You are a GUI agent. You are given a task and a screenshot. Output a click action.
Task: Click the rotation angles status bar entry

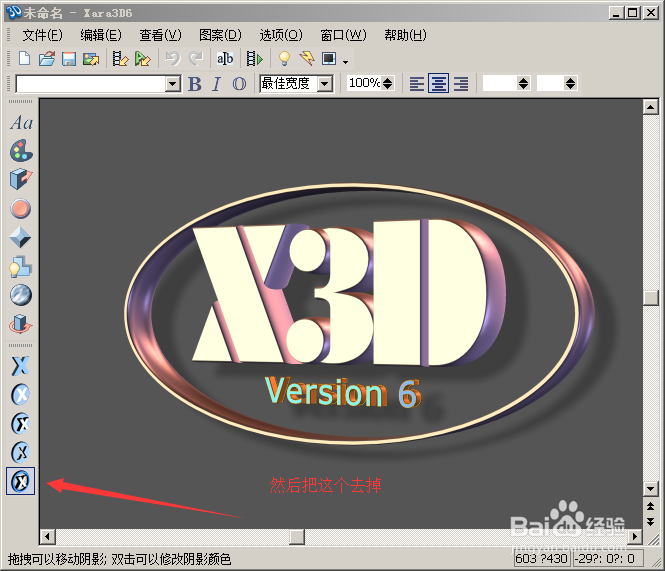click(x=608, y=558)
